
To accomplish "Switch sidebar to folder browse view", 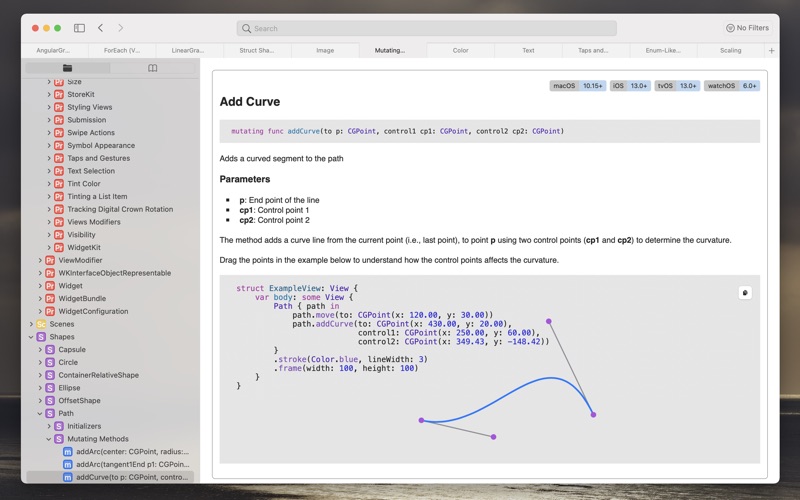I will 68,68.
